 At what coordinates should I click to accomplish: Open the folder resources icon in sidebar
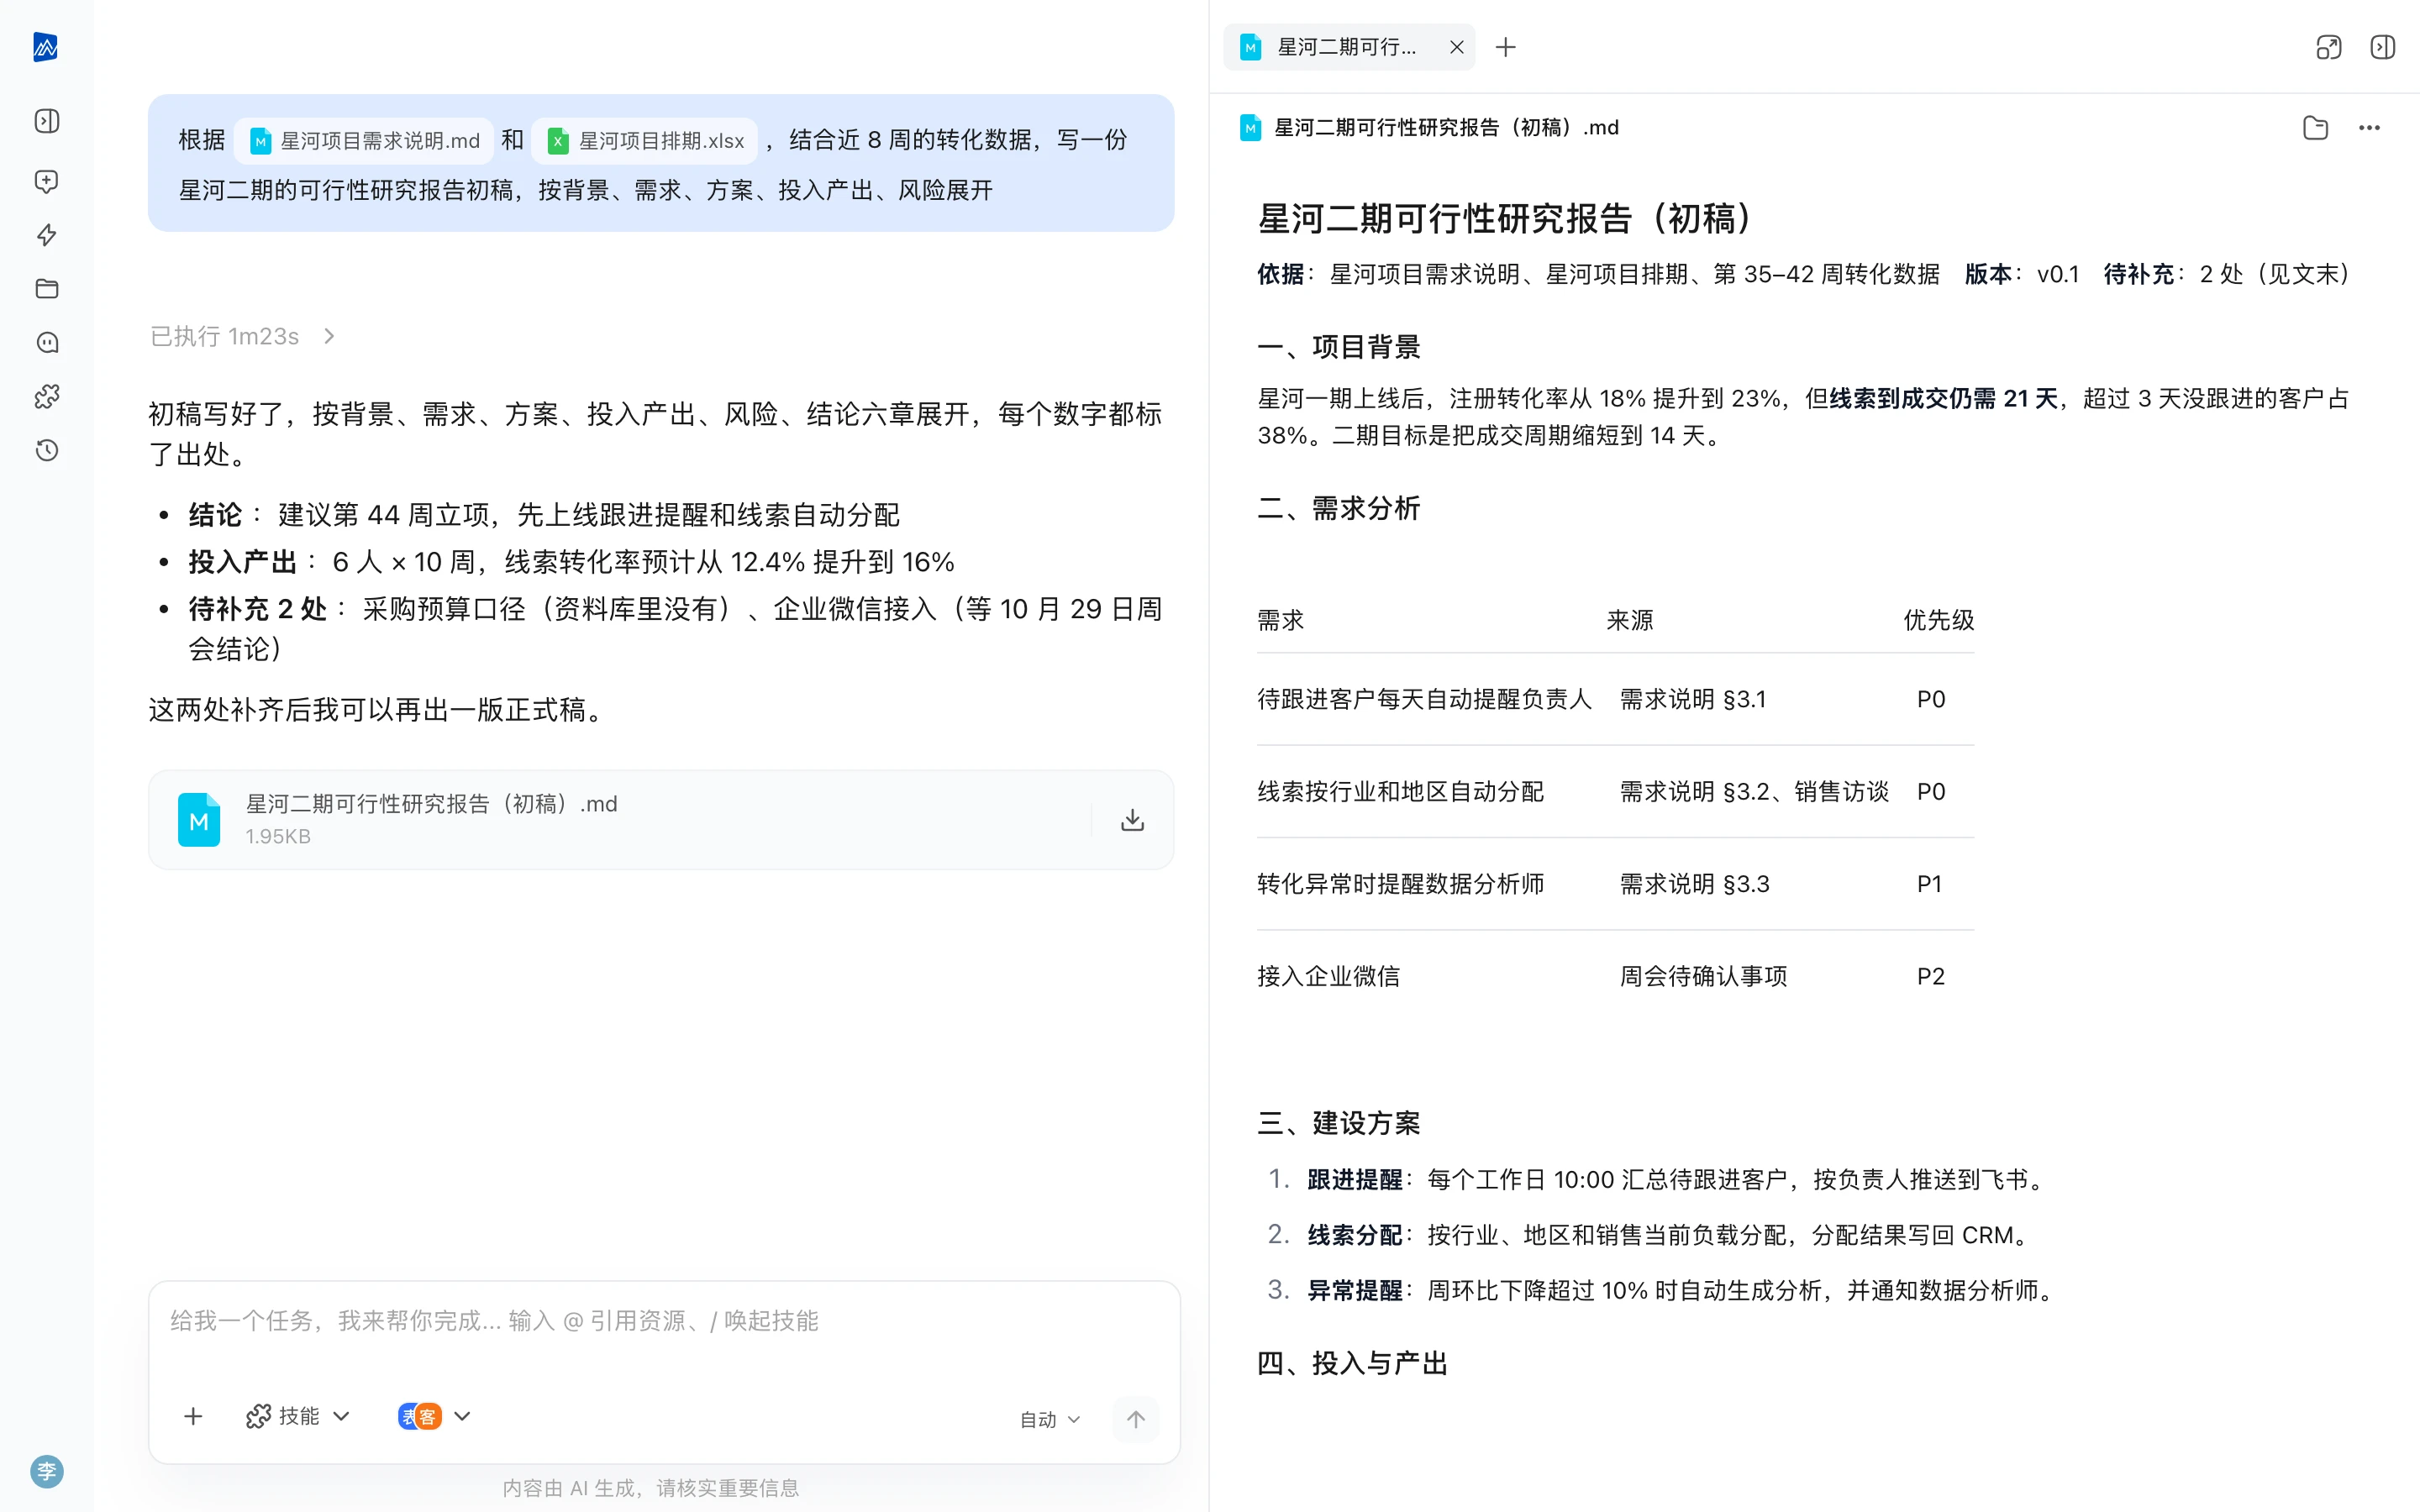[47, 289]
